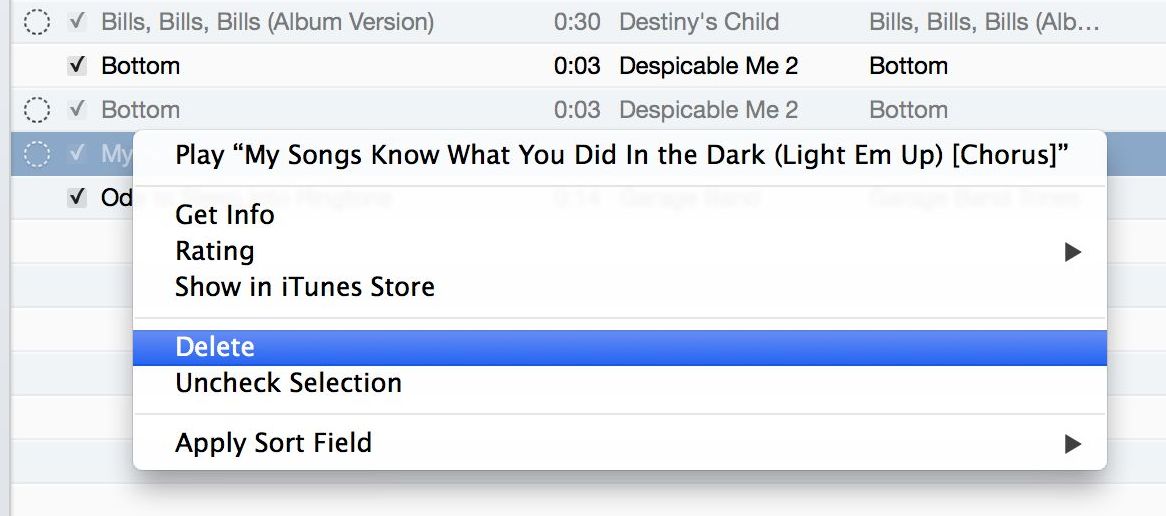Toggle the checkmark on the highlighted My Songs row
The image size is (1166, 516).
click(76, 154)
